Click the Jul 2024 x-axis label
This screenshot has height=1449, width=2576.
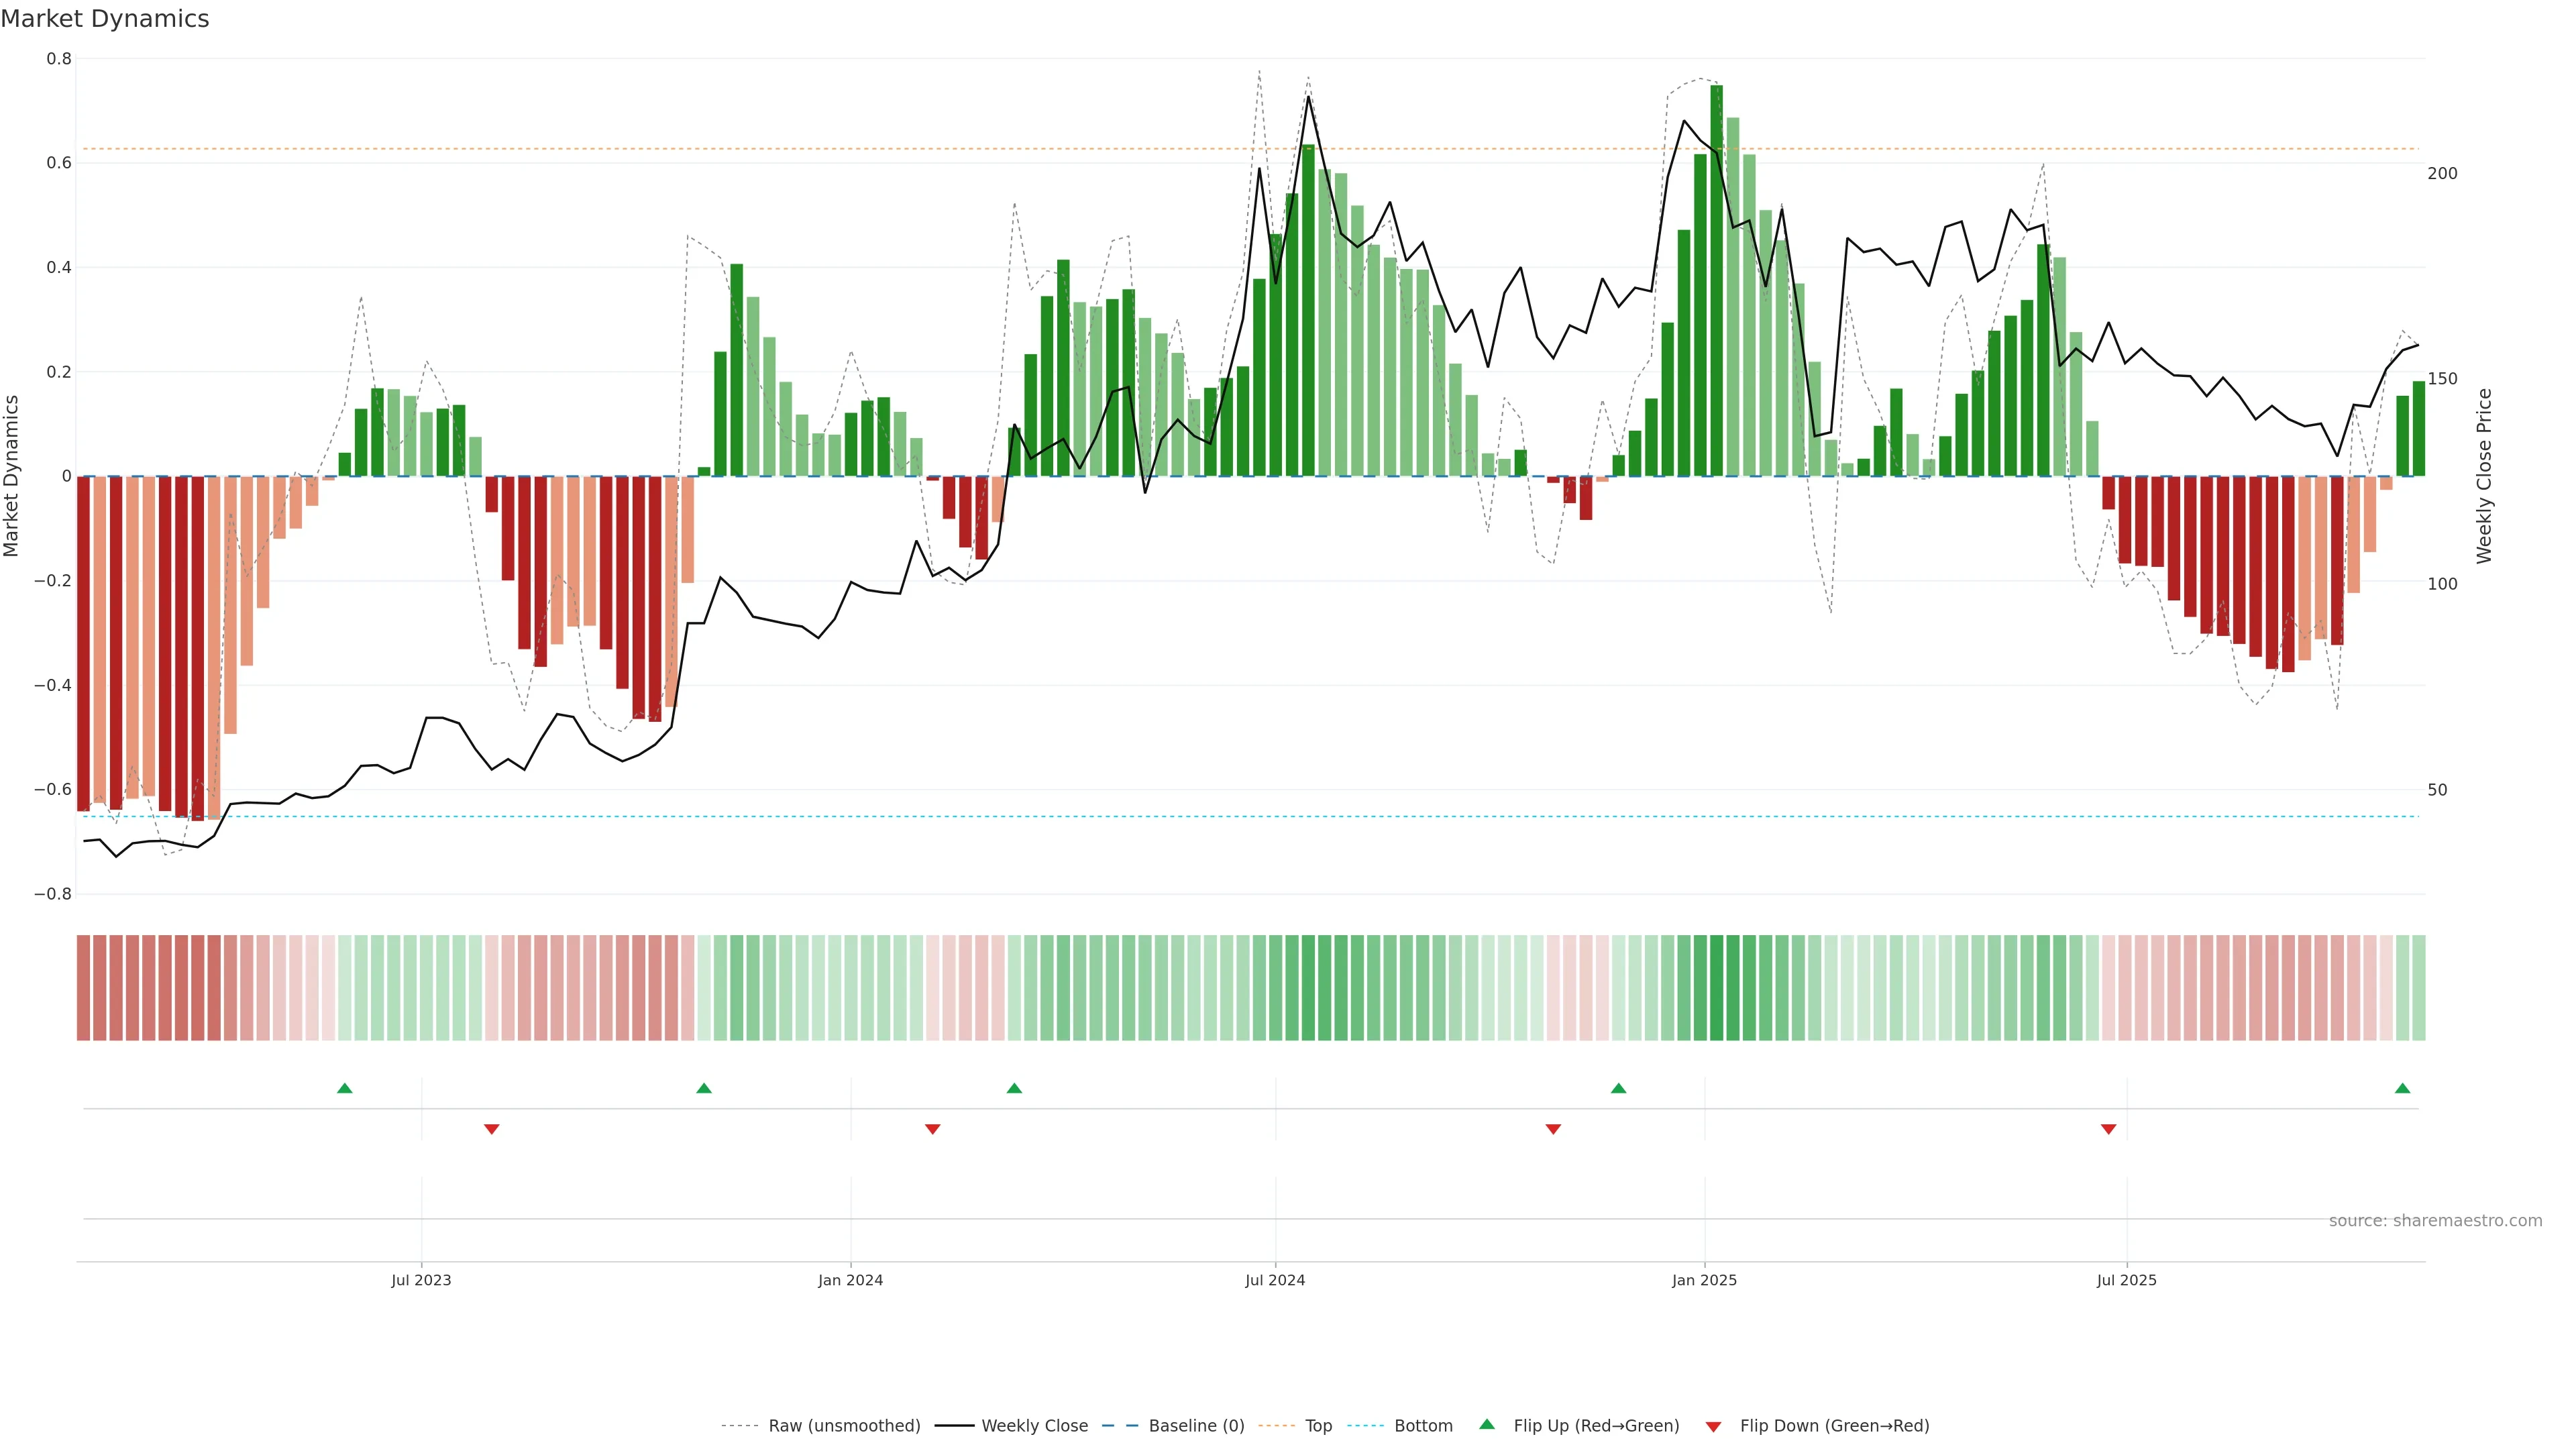[1275, 1280]
